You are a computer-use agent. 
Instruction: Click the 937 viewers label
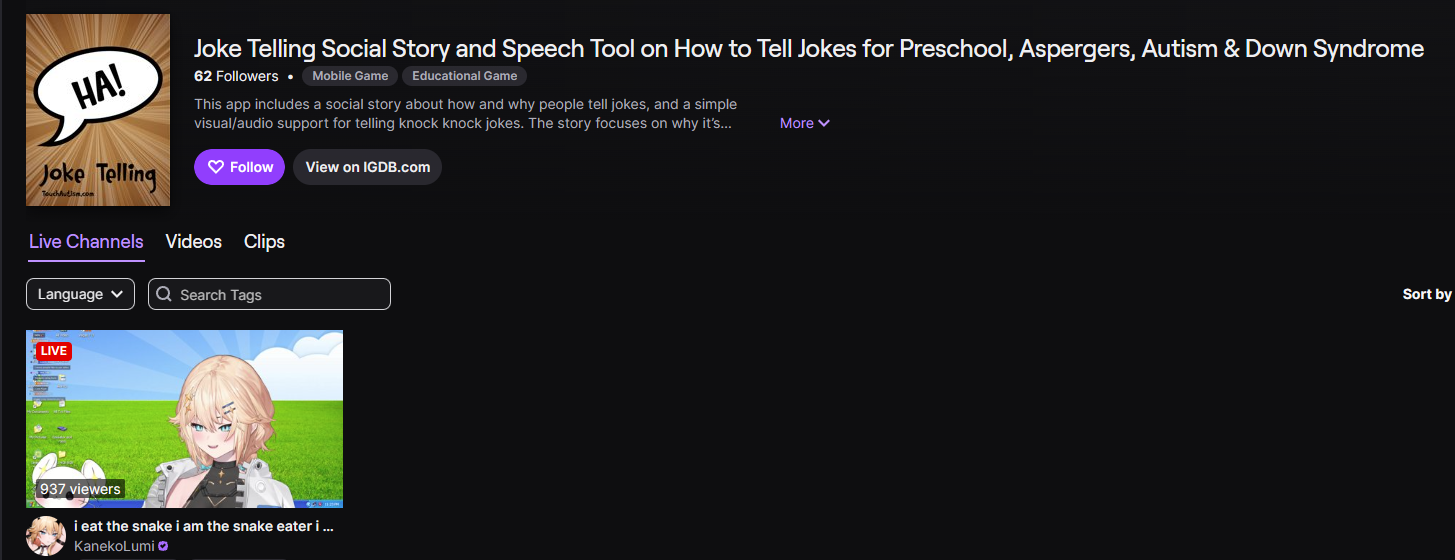pos(80,489)
